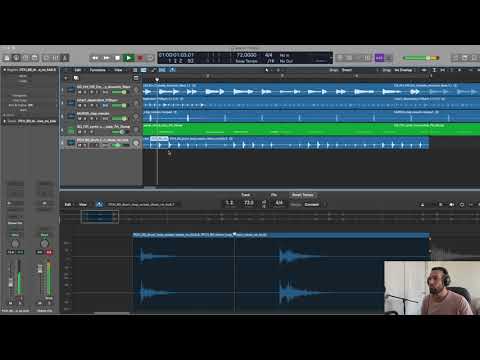Select the first track's audio region
This screenshot has height=360, width=480.
click(268, 90)
